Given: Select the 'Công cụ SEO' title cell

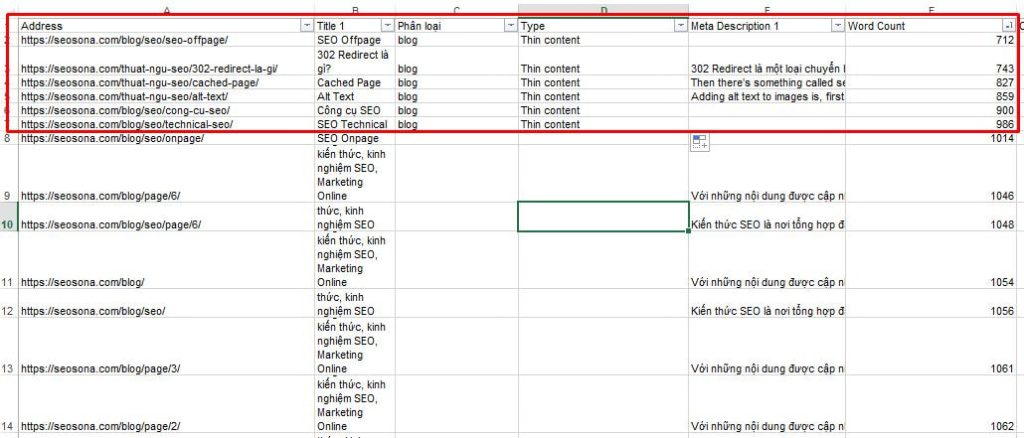Looking at the screenshot, I should (x=355, y=110).
